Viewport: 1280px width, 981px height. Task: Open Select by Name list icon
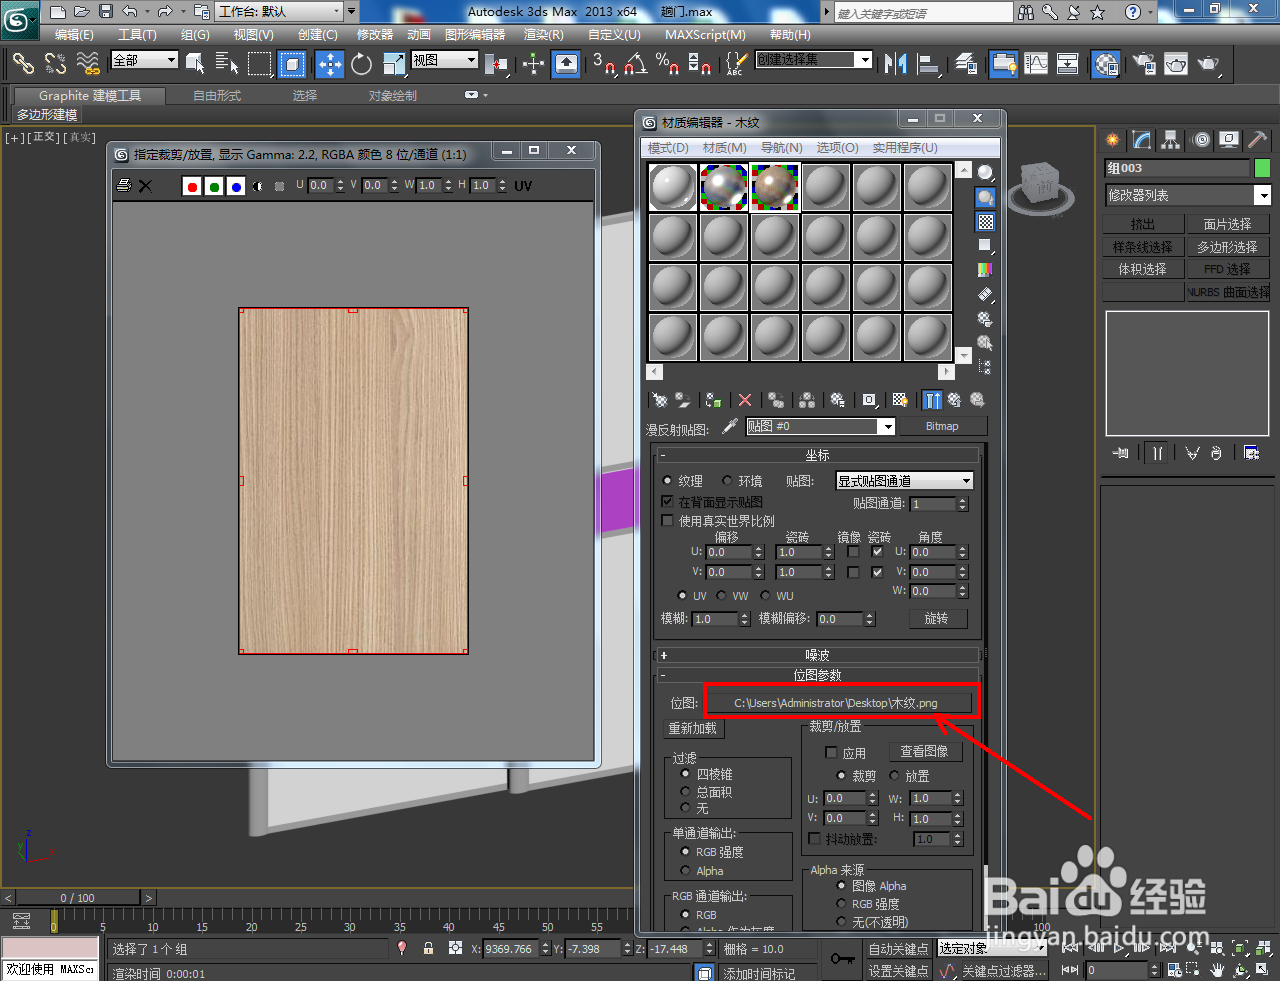(227, 64)
